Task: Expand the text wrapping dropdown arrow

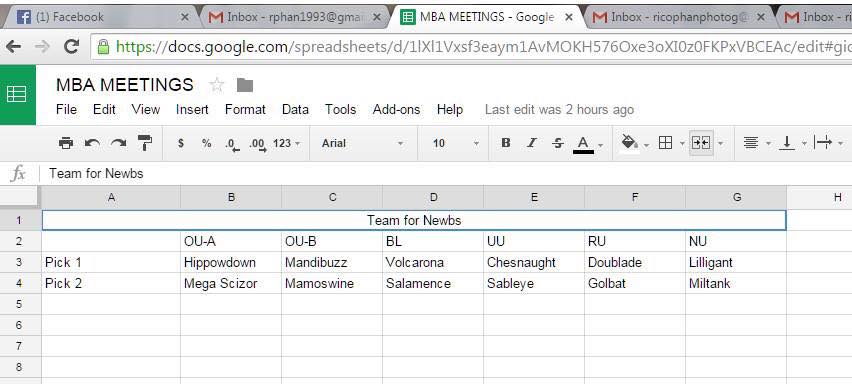Action: click(841, 144)
